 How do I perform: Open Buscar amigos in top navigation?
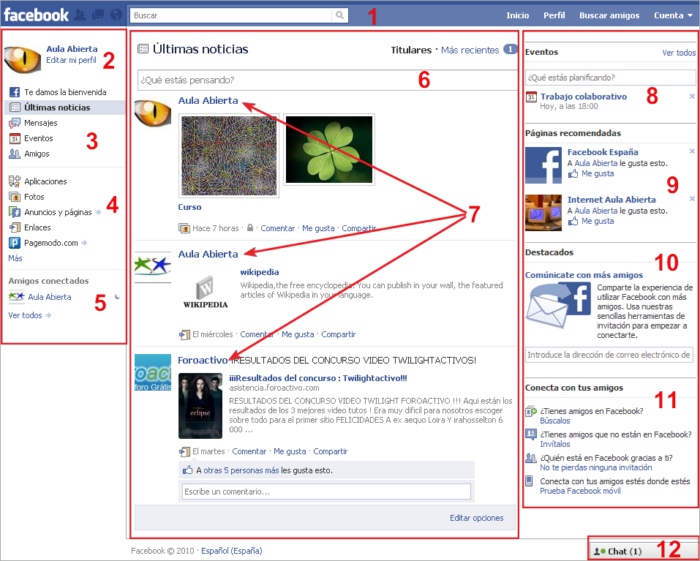[x=609, y=16]
